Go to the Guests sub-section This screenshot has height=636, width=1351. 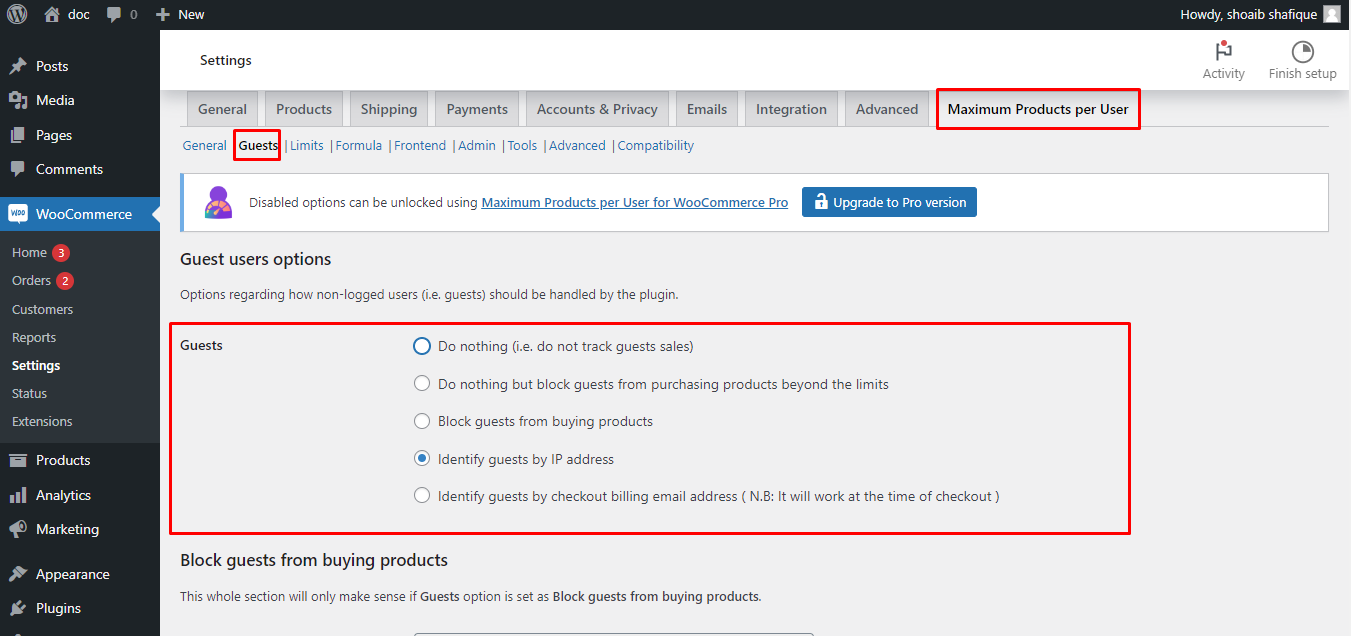click(x=258, y=145)
